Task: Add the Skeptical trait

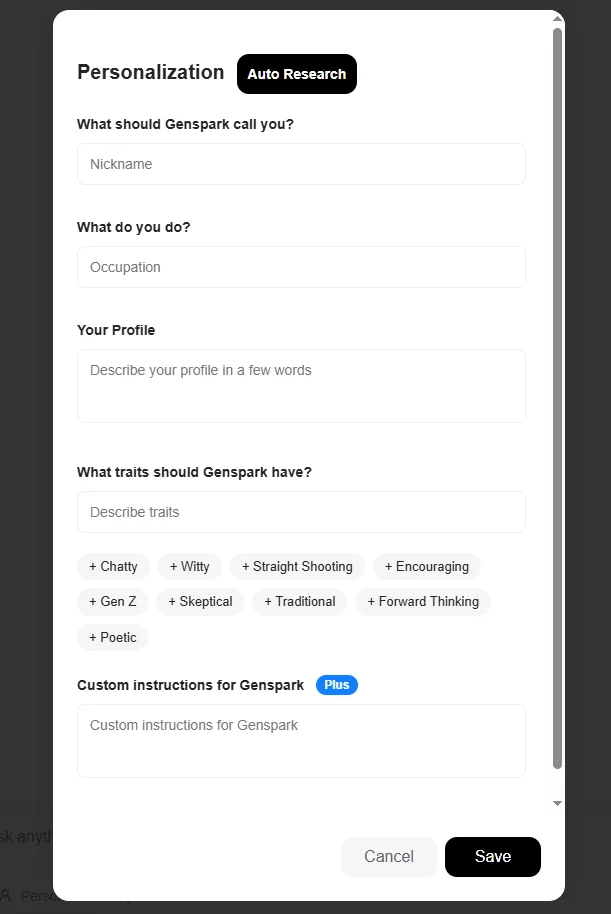Action: [x=201, y=602]
